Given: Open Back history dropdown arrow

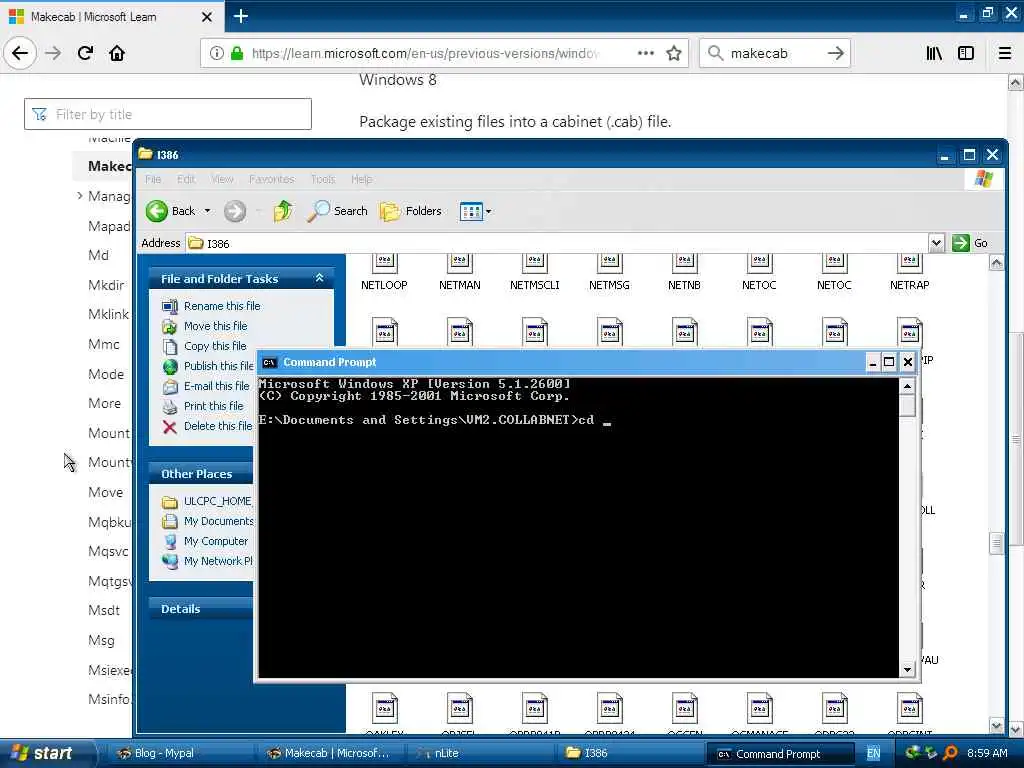Looking at the screenshot, I should (207, 211).
